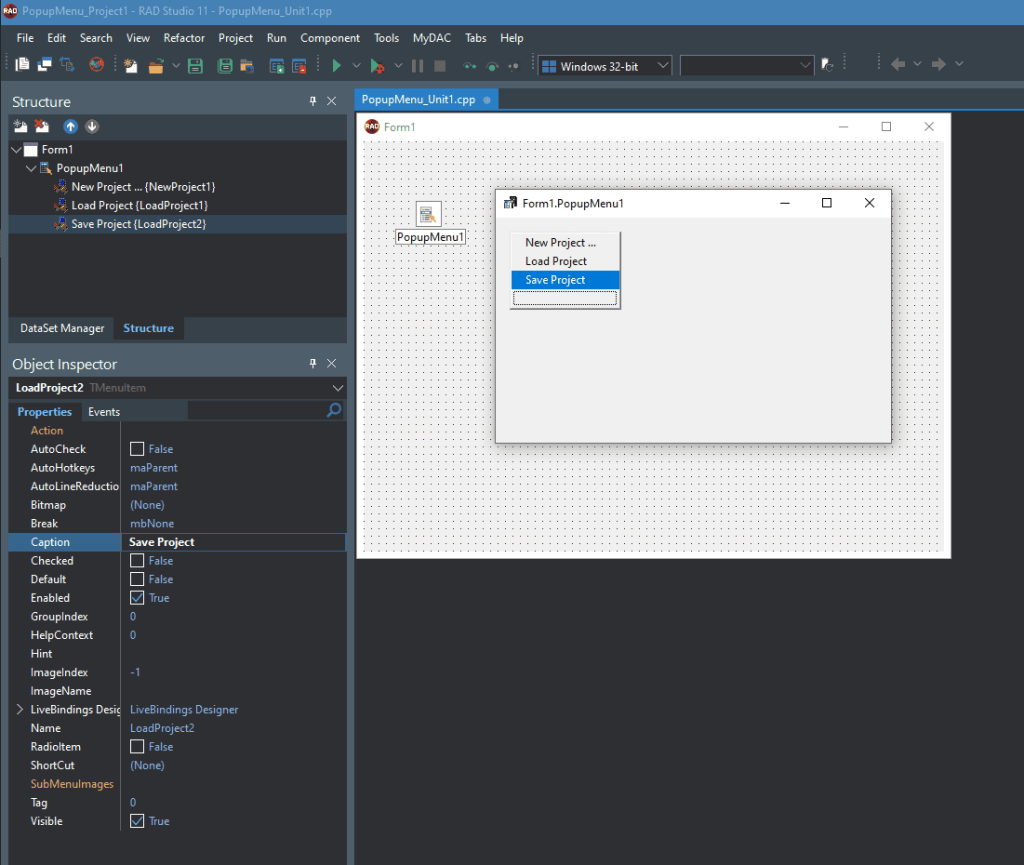Click the red no-browser toolbar icon
Screen dimensions: 1024x865
click(x=97, y=65)
